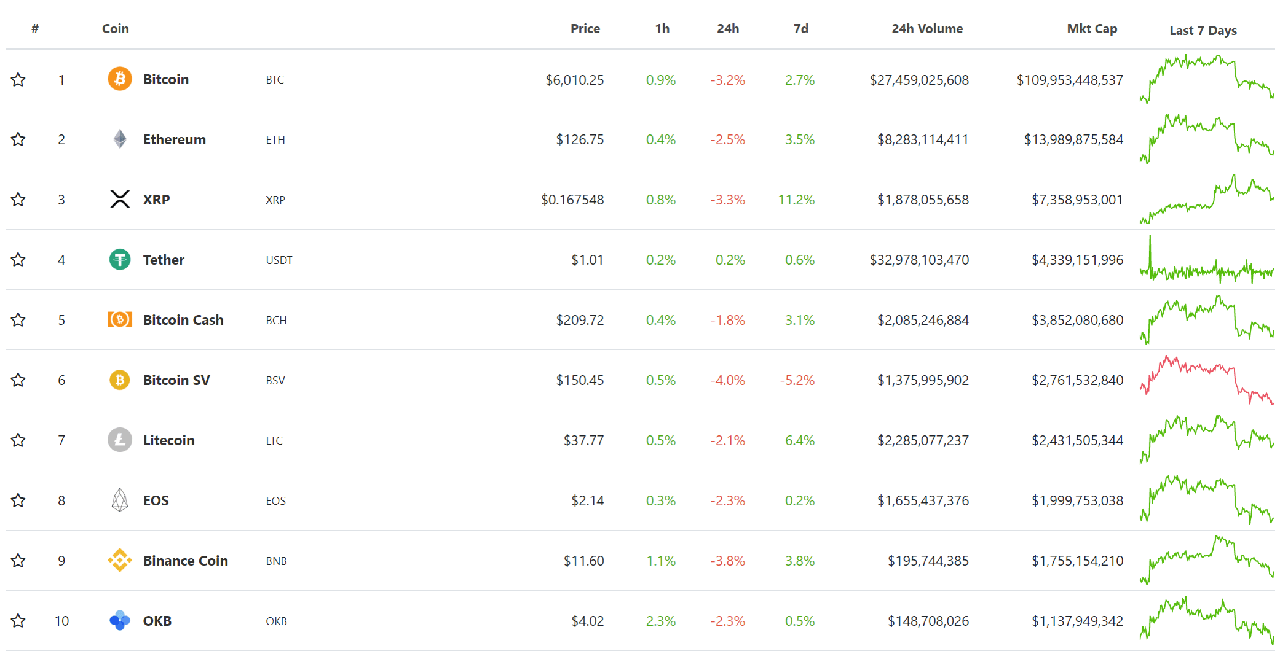Click Bitcoin's 24h volume $27,459,025,608
Image resolution: width=1280 pixels, height=654 pixels.
pyautogui.click(x=919, y=80)
